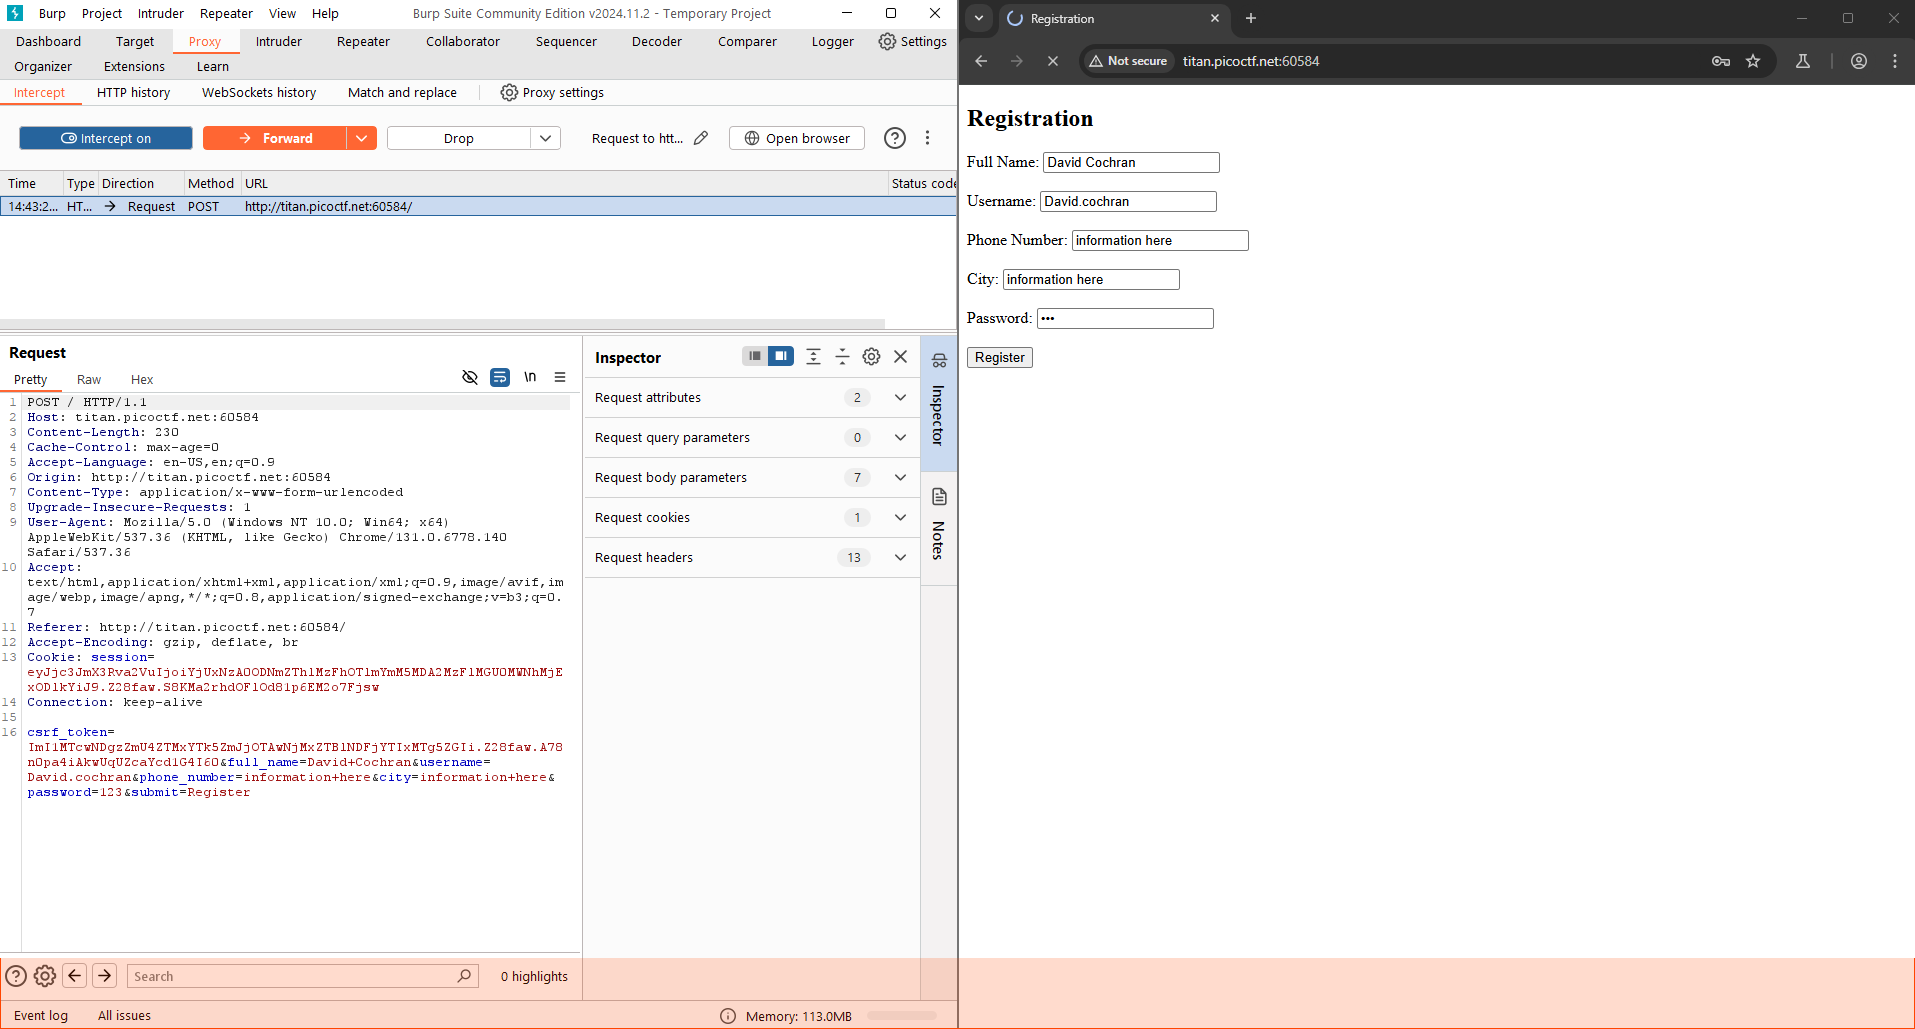Click Inspector expand all sections icon
The width and height of the screenshot is (1915, 1029).
[813, 356]
